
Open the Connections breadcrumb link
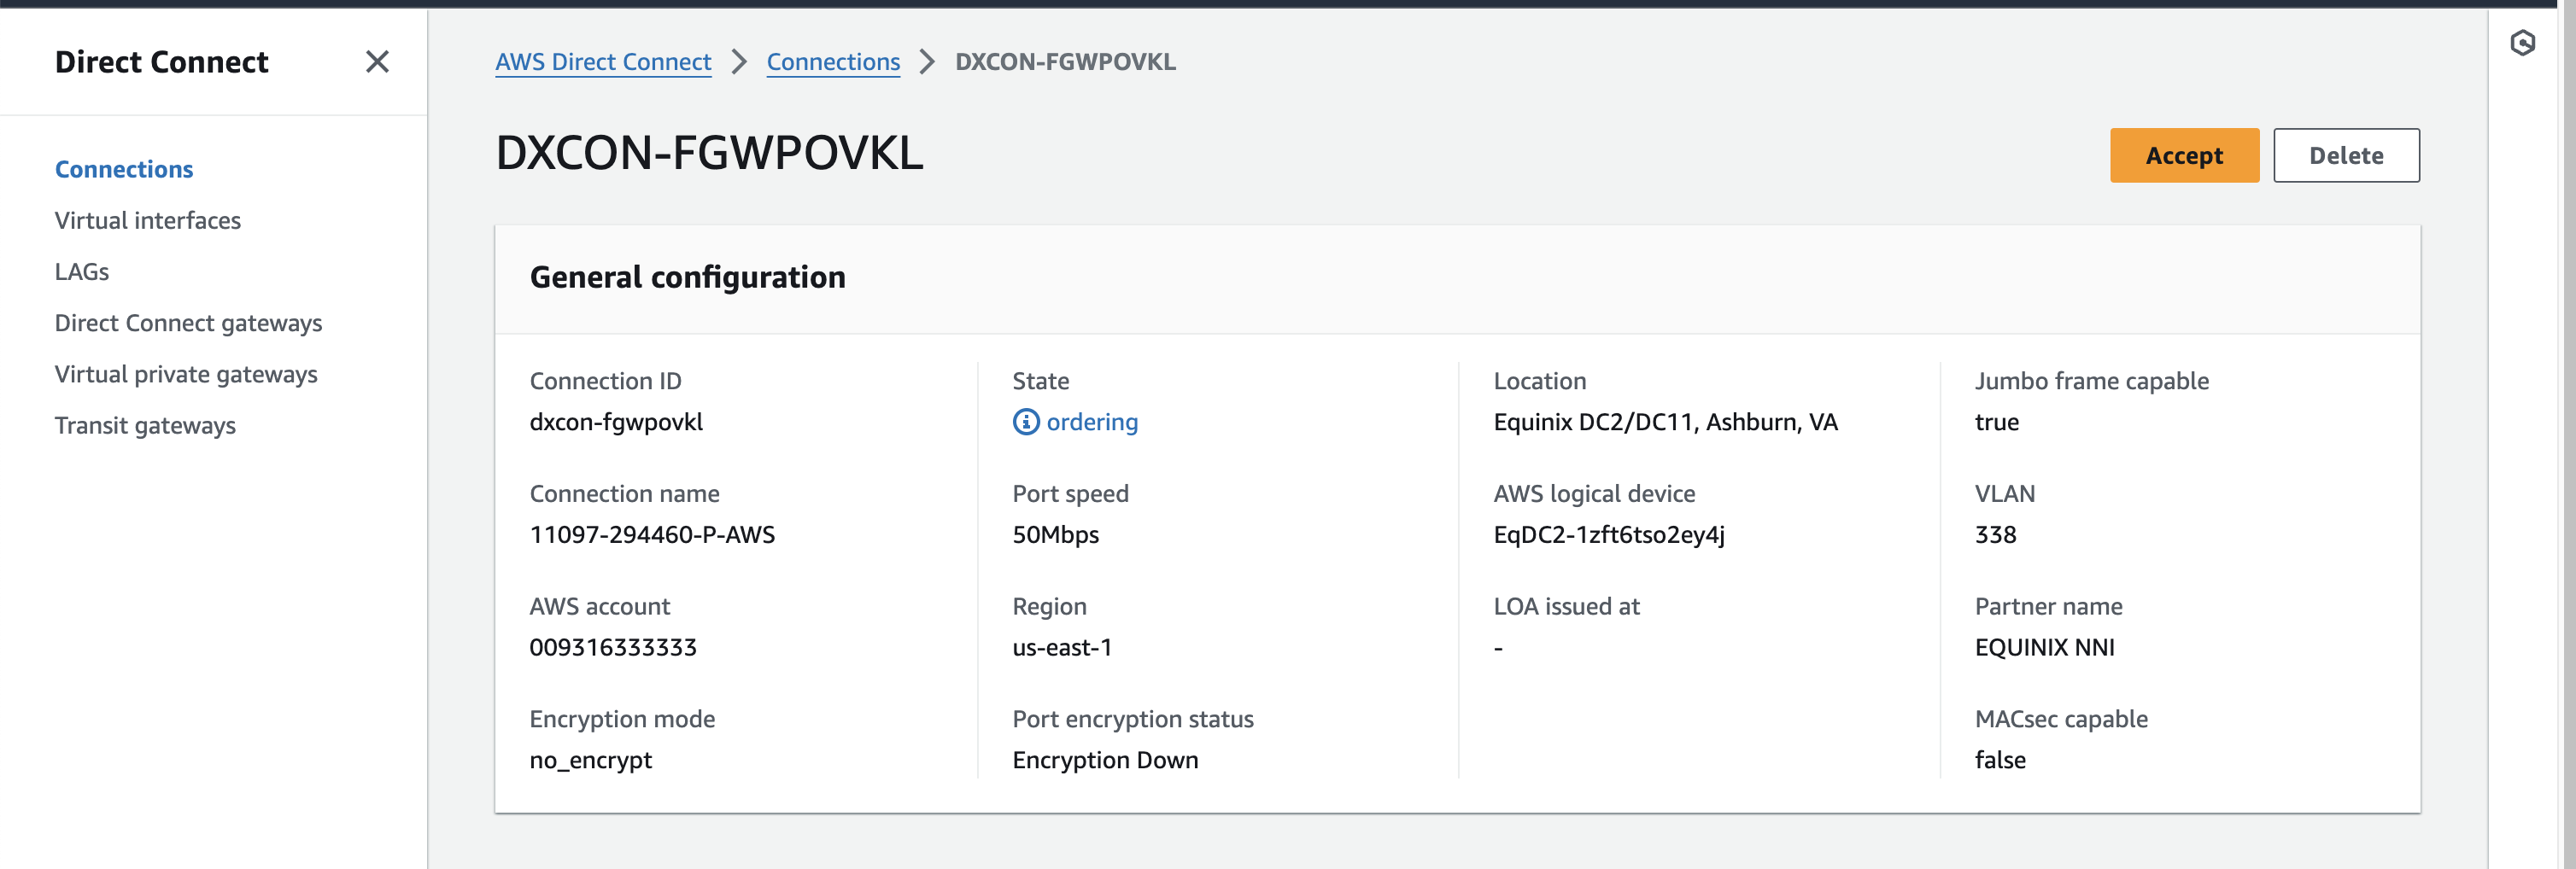click(x=833, y=61)
